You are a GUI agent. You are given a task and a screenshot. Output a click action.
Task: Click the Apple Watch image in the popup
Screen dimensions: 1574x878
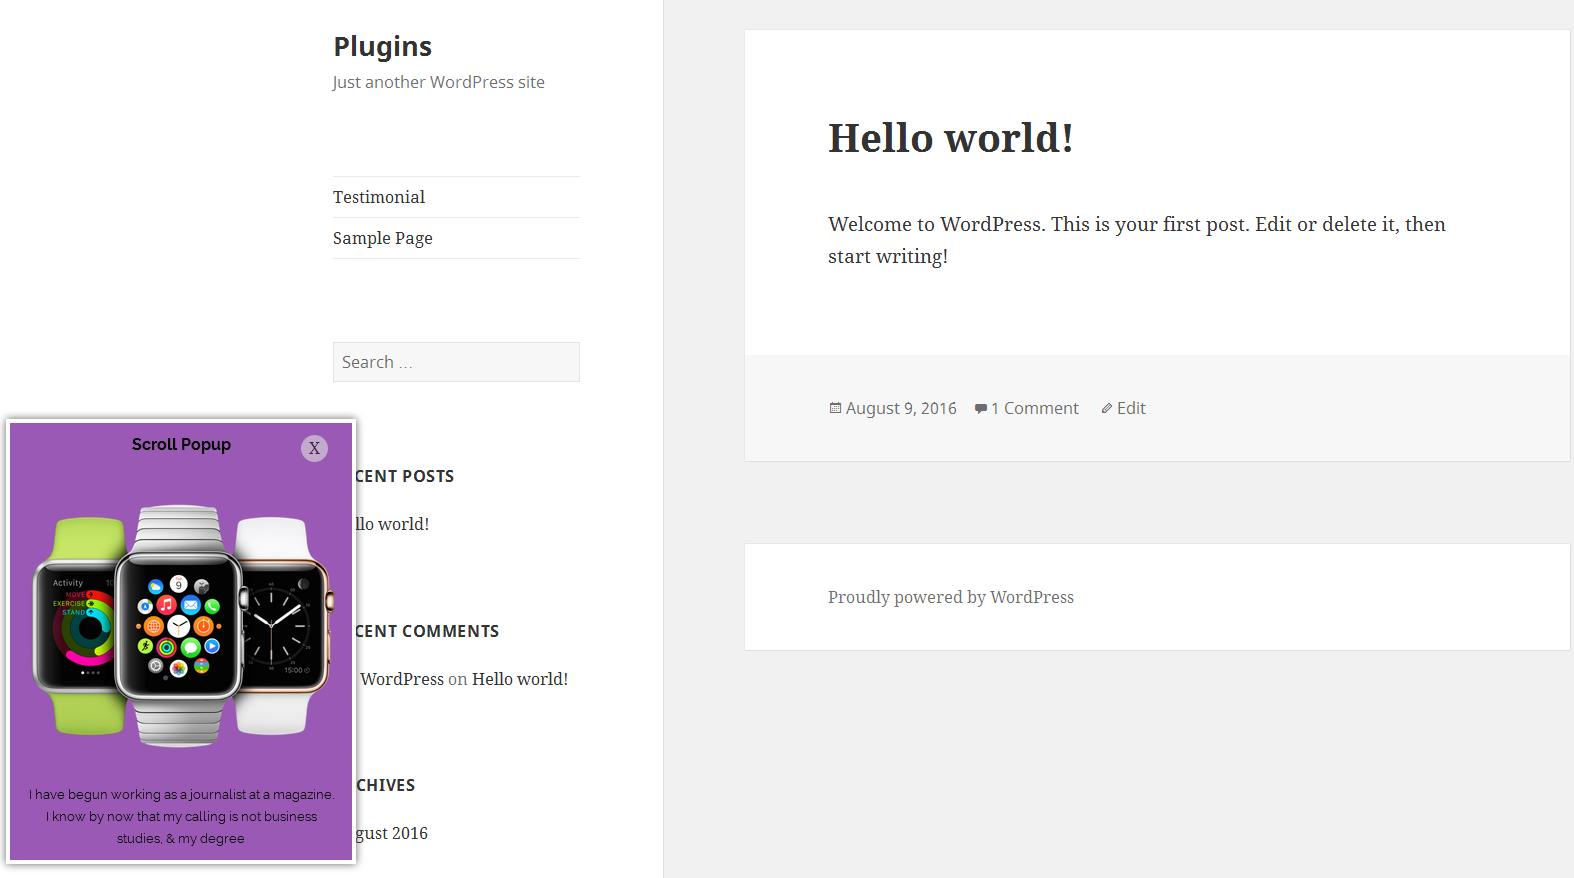[181, 627]
